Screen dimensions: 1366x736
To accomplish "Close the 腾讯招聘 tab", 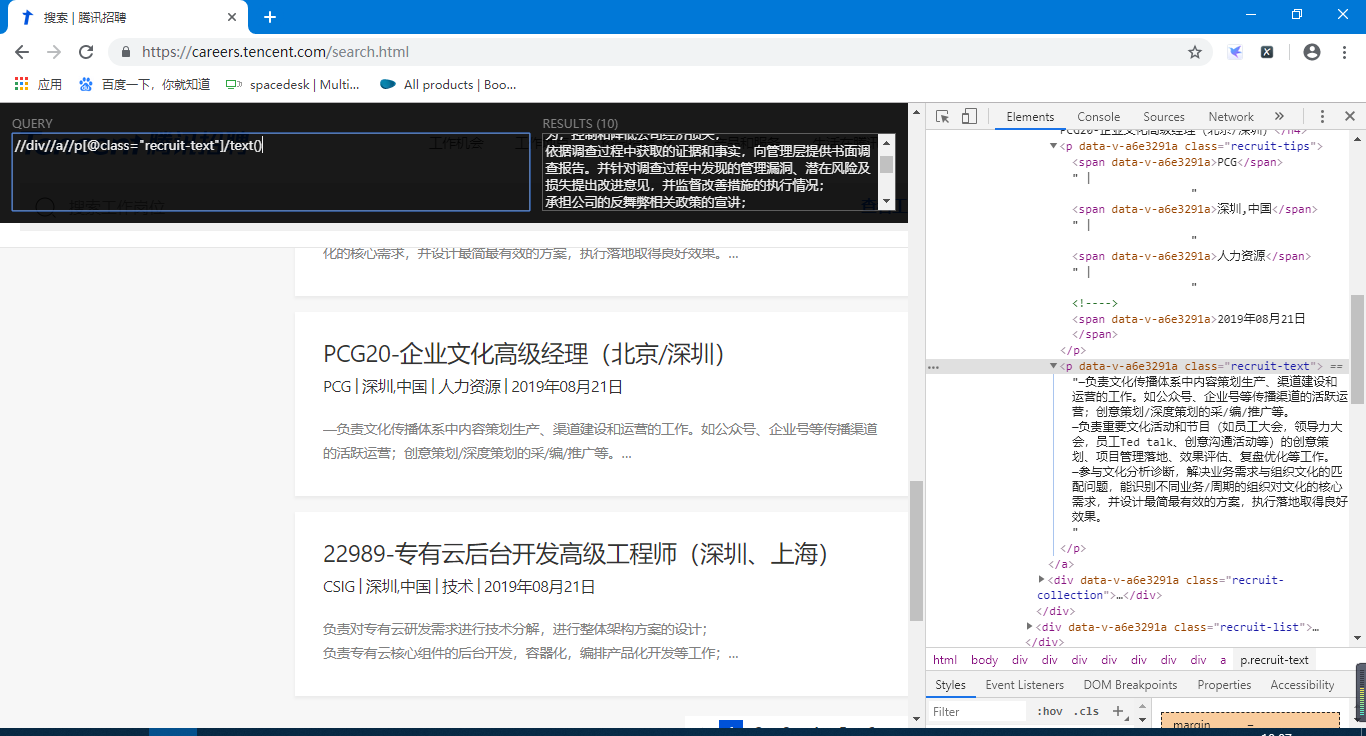I will (232, 17).
